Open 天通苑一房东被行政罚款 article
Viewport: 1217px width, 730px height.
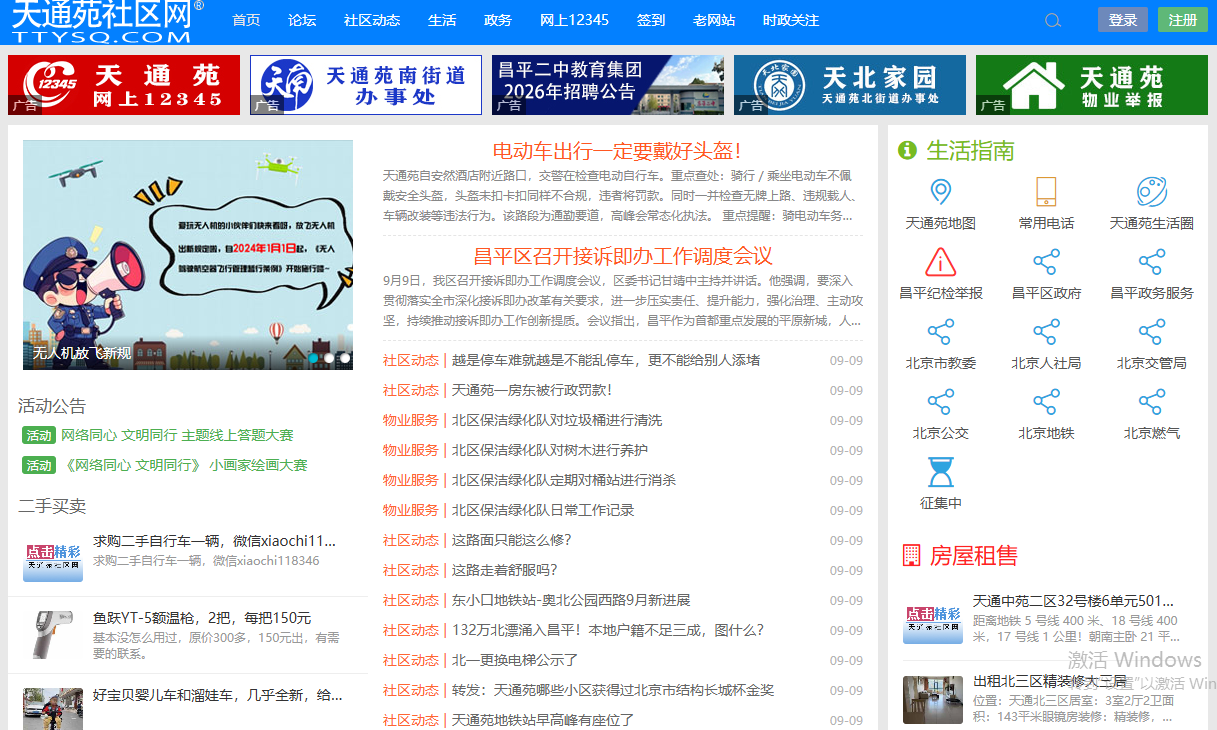pos(532,390)
